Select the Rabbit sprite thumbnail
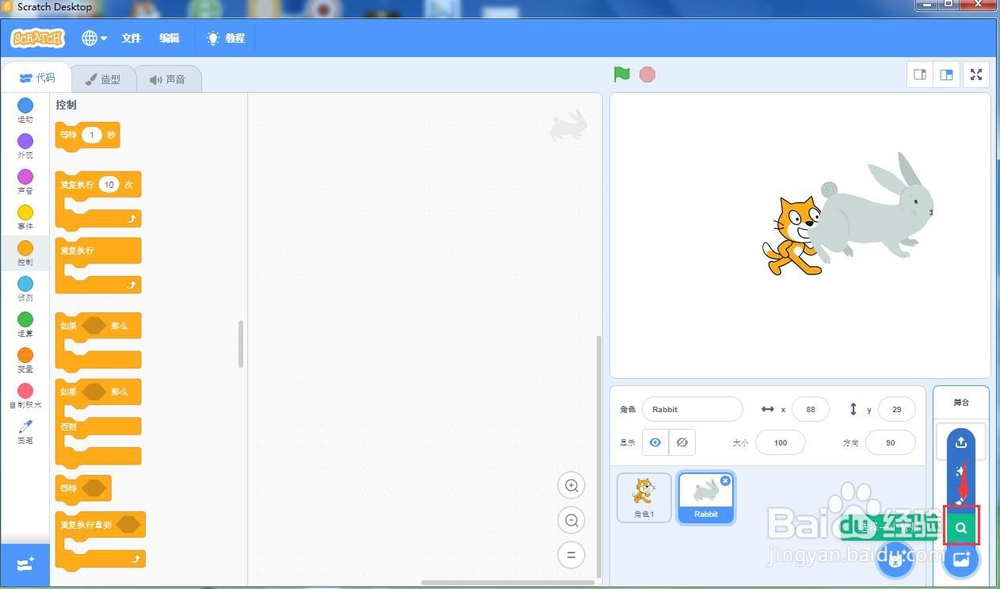 click(705, 497)
